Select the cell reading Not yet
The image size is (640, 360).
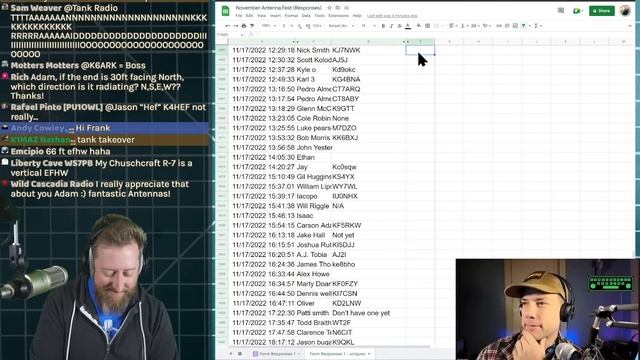(x=369, y=235)
